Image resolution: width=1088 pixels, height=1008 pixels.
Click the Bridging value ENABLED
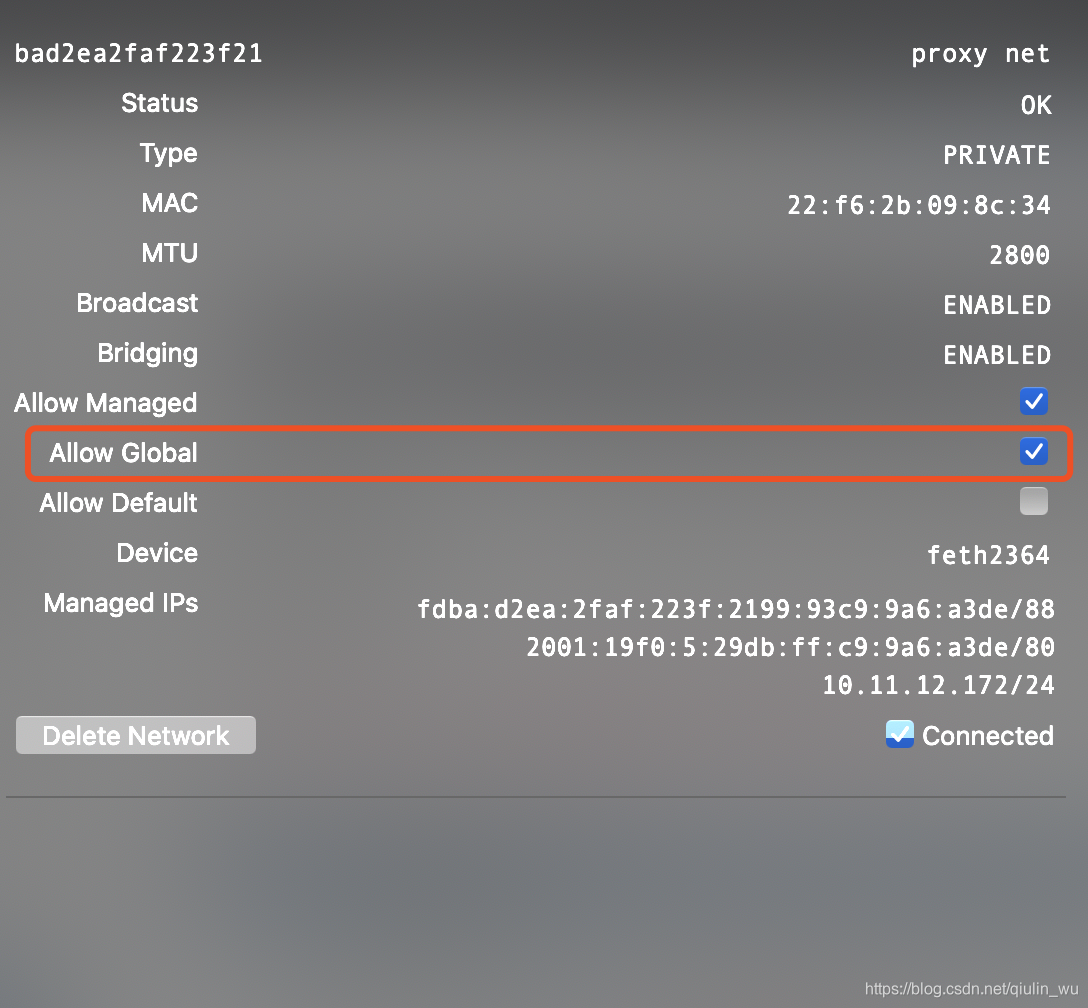tap(997, 355)
